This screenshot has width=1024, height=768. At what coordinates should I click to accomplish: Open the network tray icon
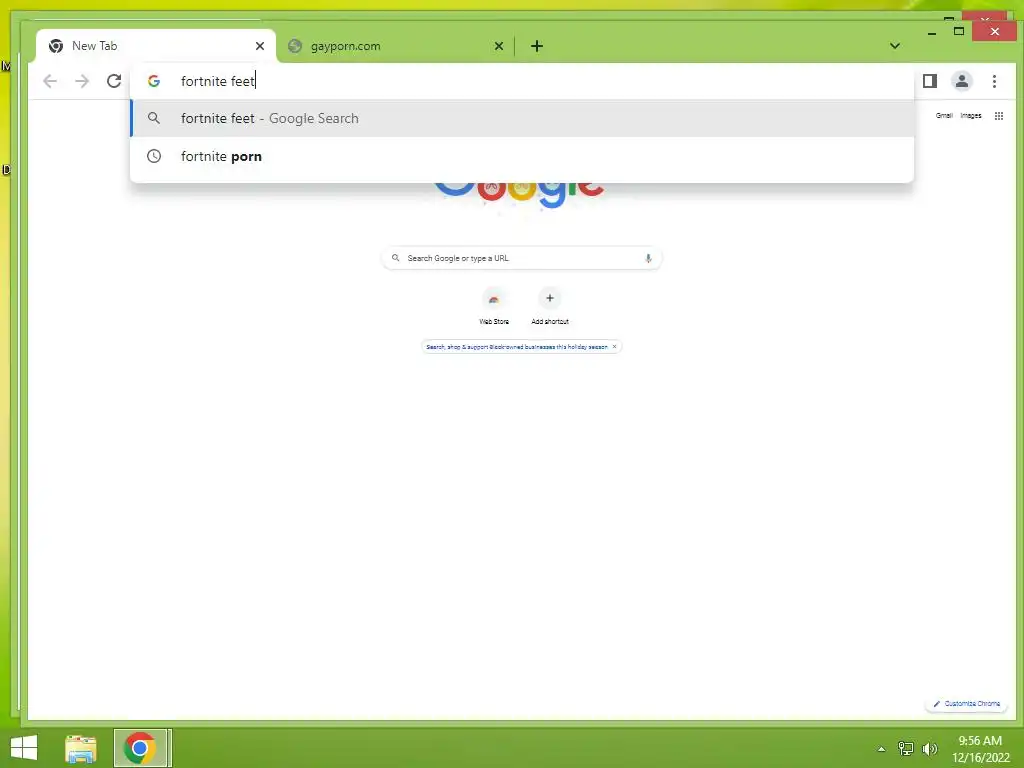pos(905,748)
